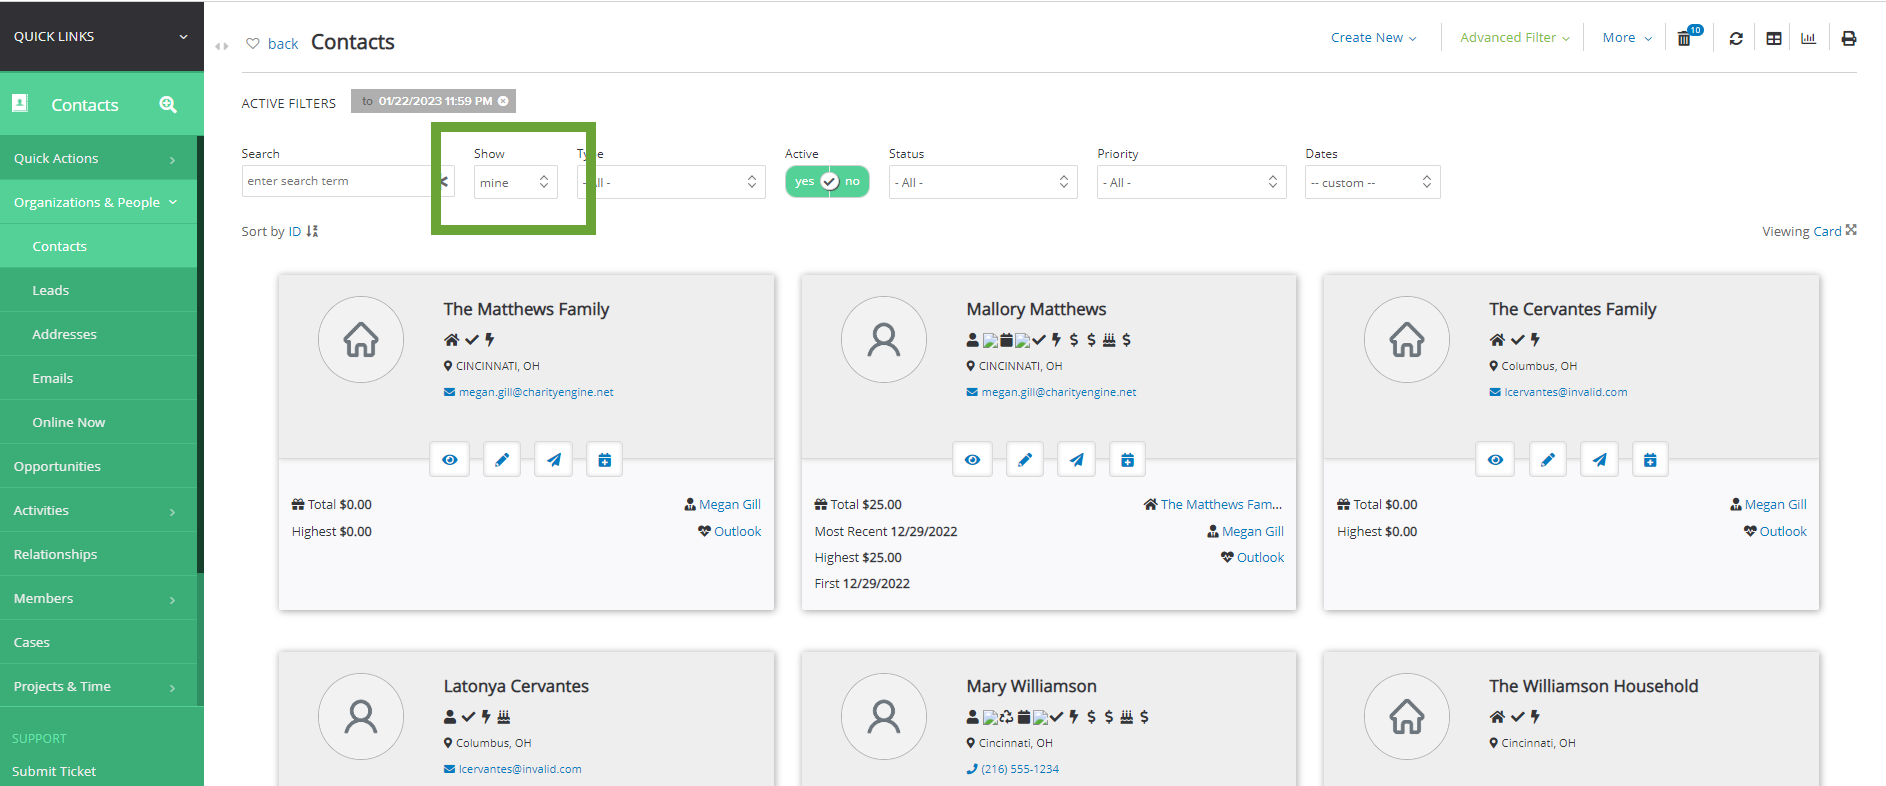Expand Activities in the sidebar
This screenshot has height=786, width=1886.
(x=98, y=510)
